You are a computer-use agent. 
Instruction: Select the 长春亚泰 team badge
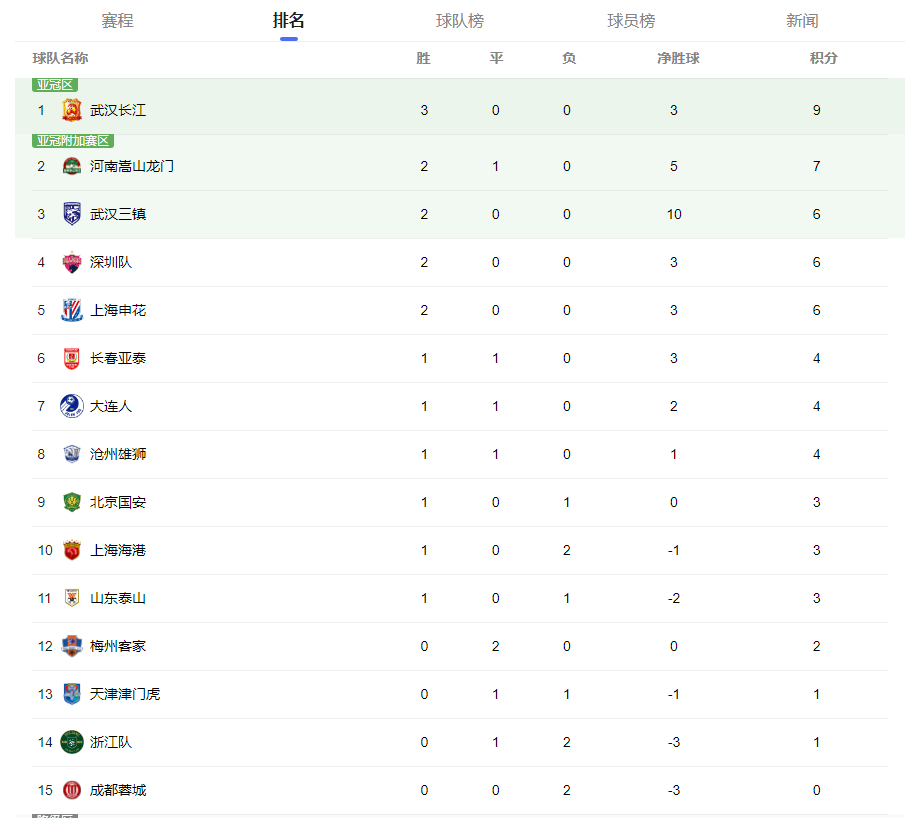[72, 358]
